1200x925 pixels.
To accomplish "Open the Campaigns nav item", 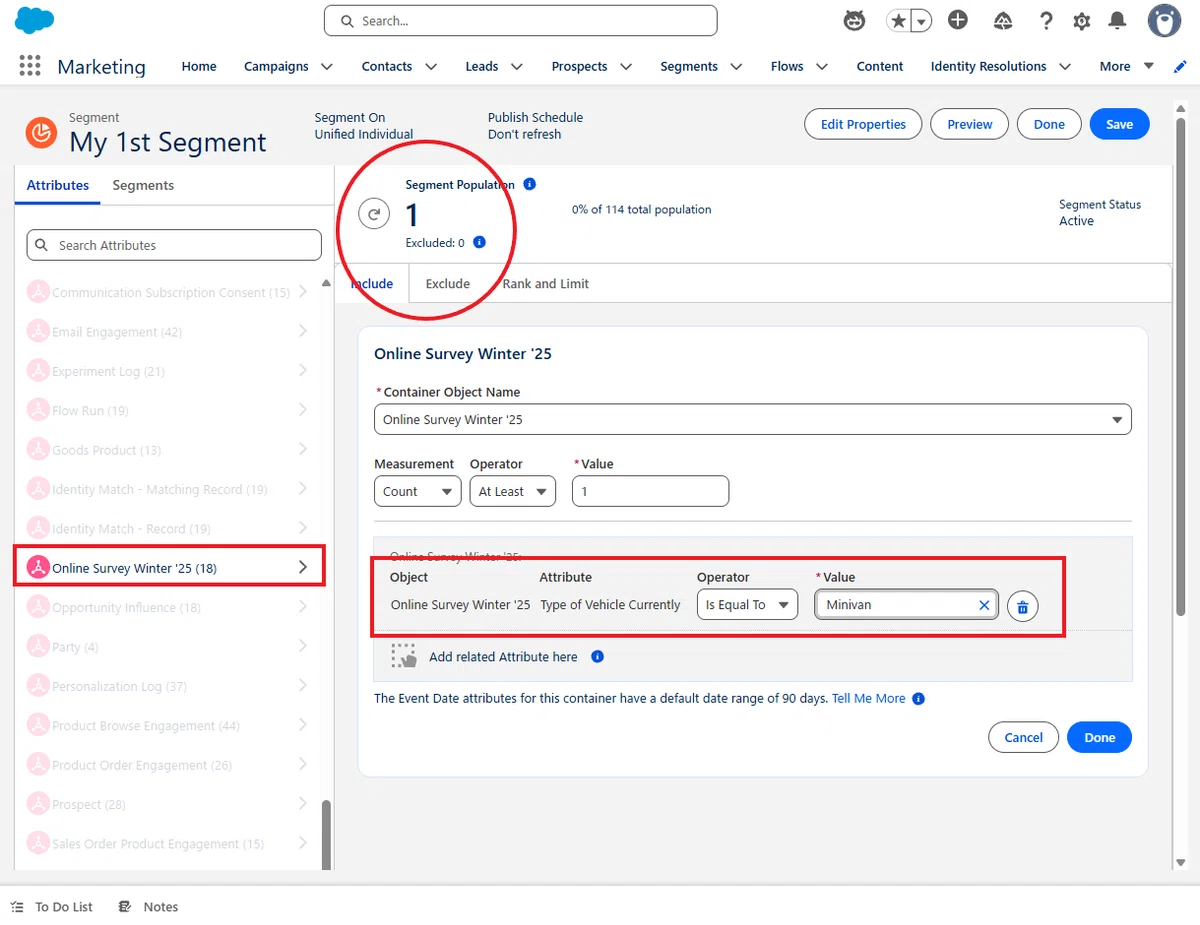I will (276, 66).
